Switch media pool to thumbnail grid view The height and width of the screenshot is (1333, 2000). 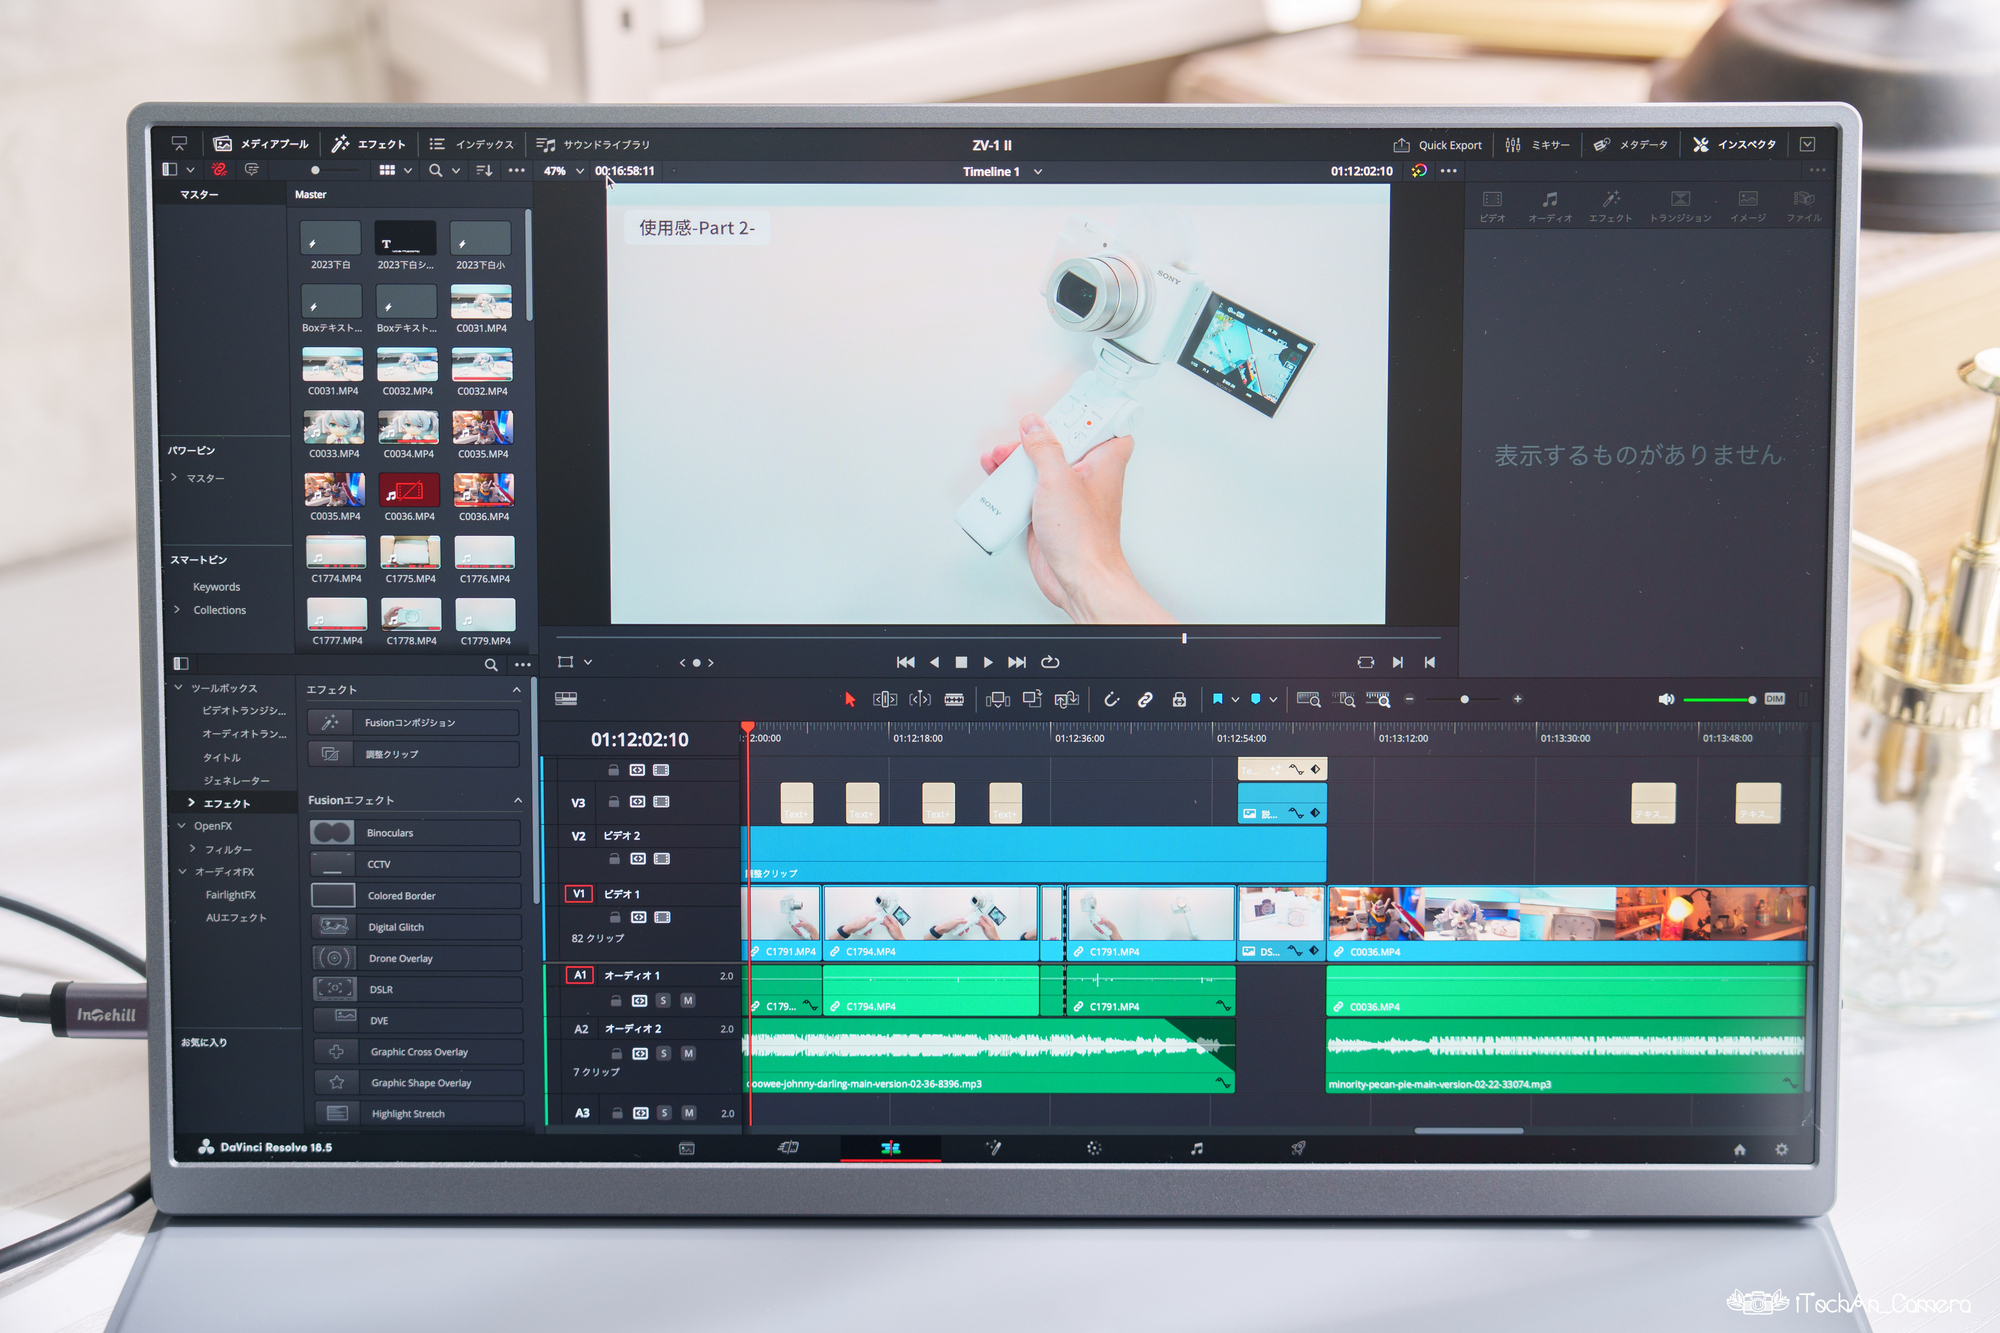click(387, 170)
